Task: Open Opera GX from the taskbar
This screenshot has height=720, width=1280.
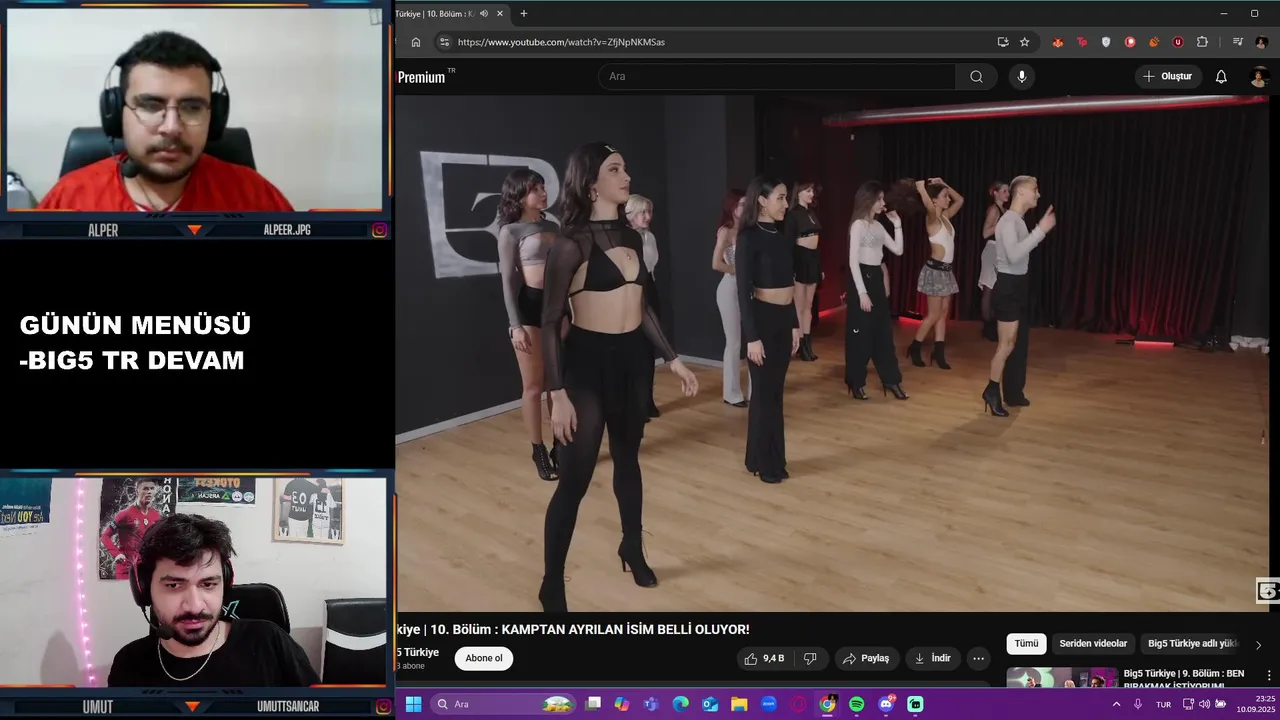Action: [x=798, y=704]
